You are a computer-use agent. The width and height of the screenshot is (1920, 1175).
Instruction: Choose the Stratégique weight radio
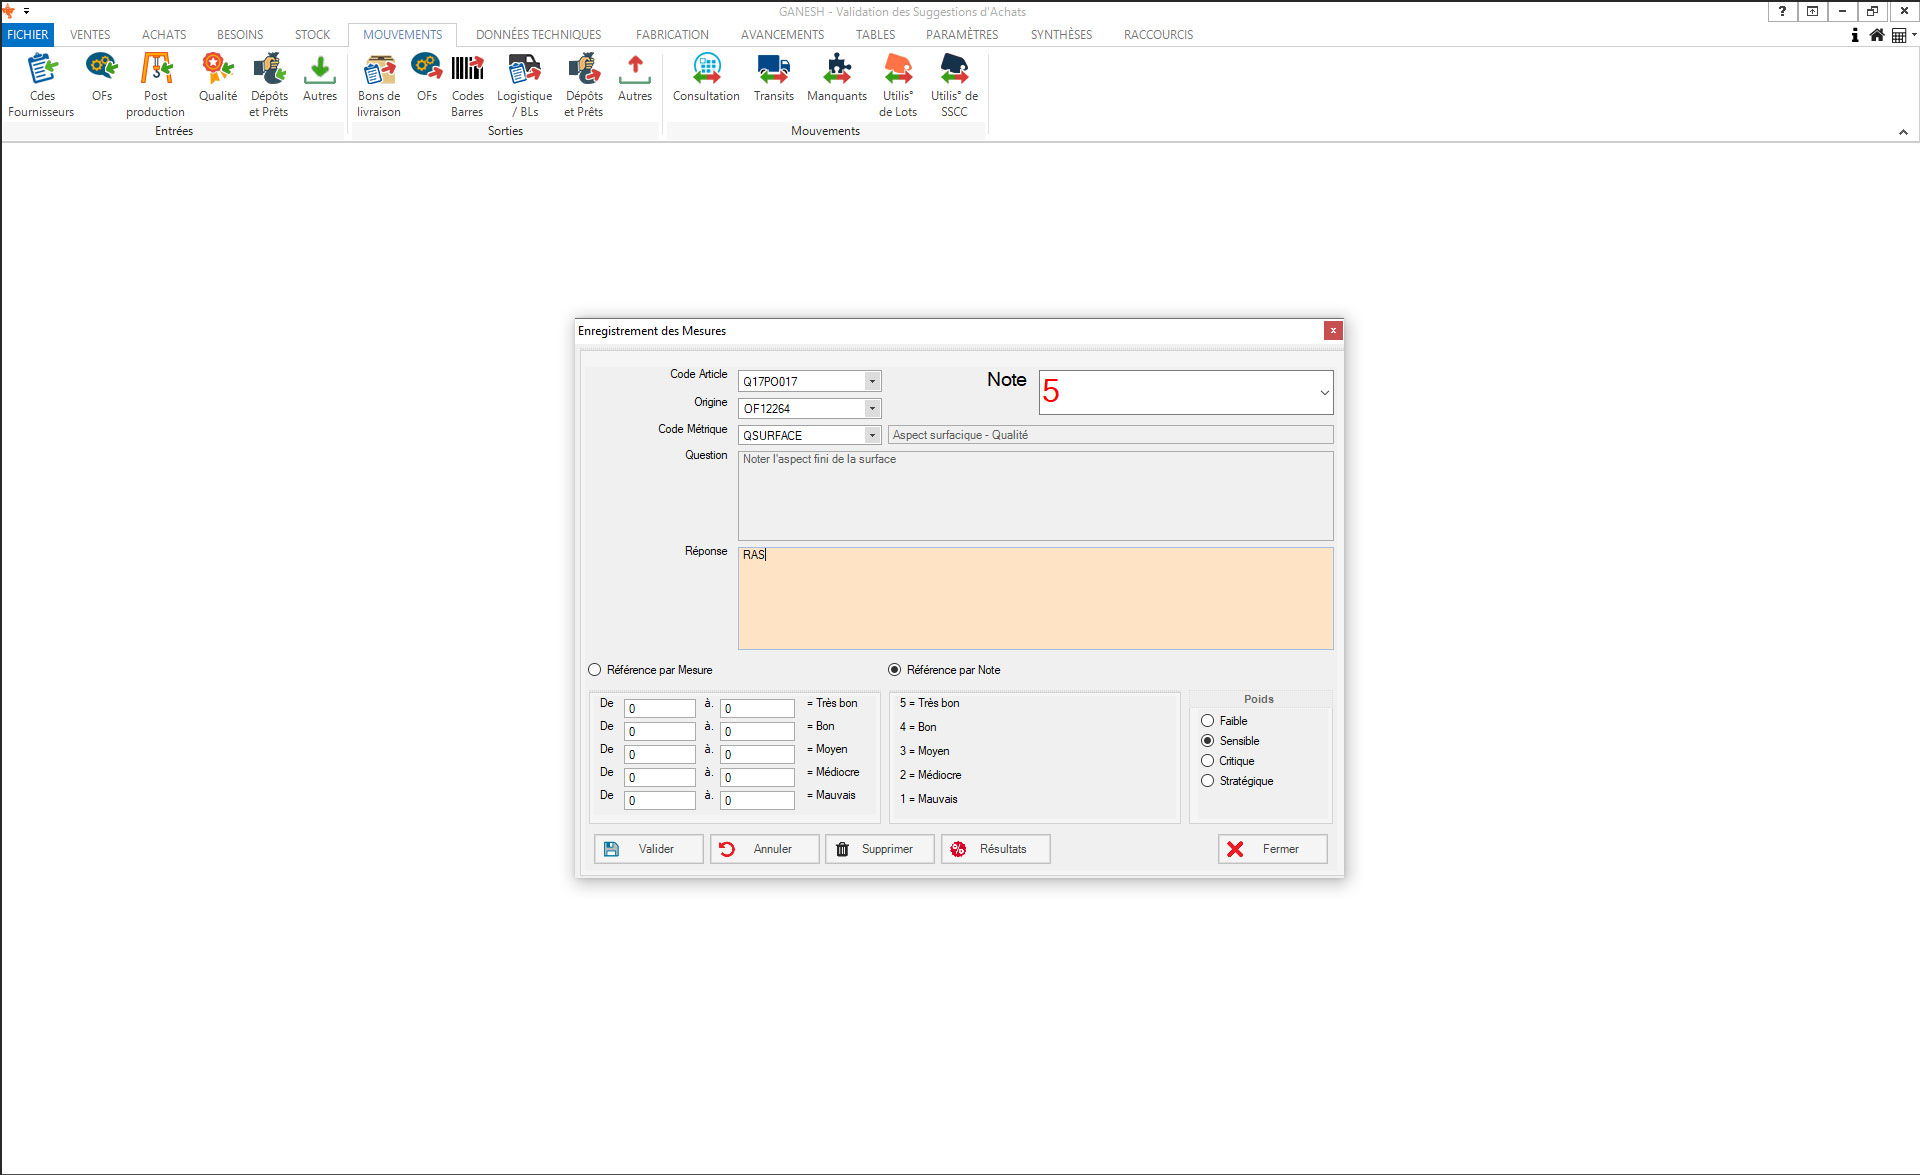[1208, 781]
